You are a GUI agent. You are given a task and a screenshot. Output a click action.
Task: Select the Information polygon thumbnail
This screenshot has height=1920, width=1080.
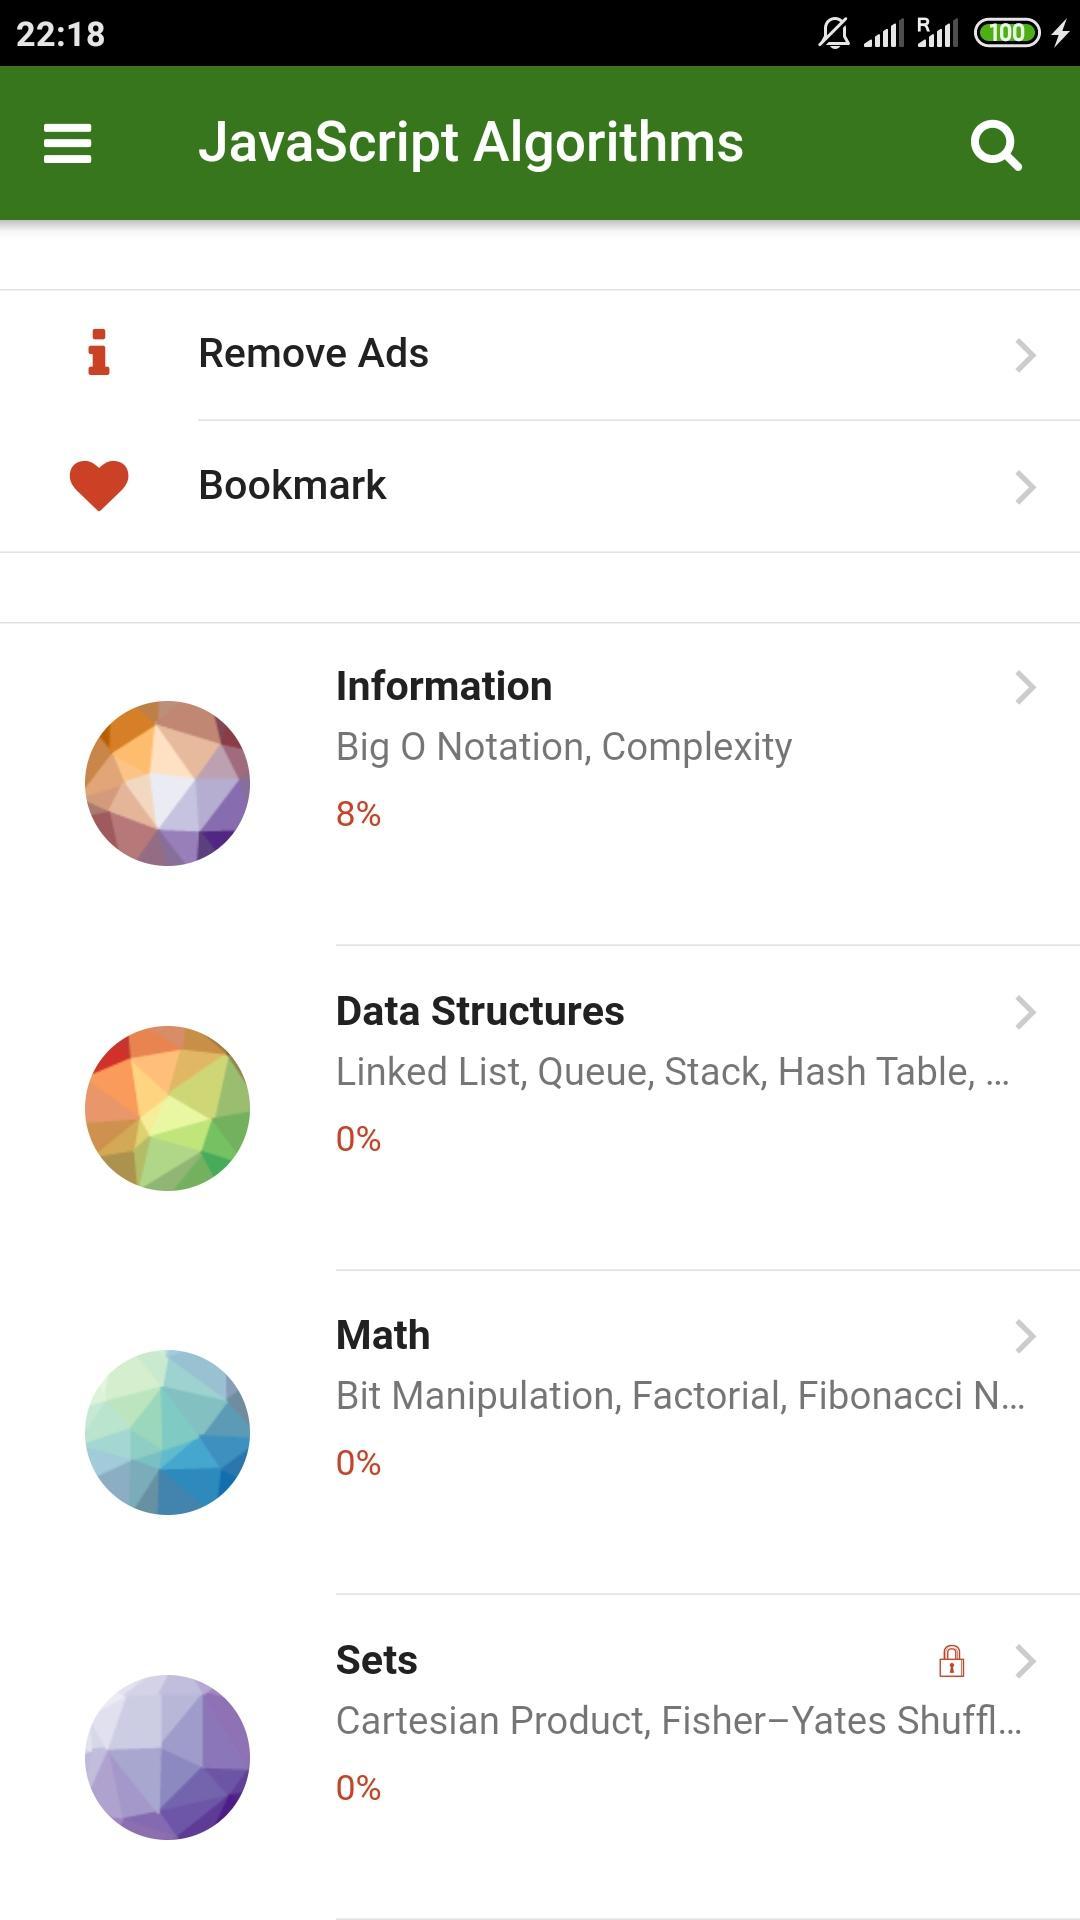167,783
